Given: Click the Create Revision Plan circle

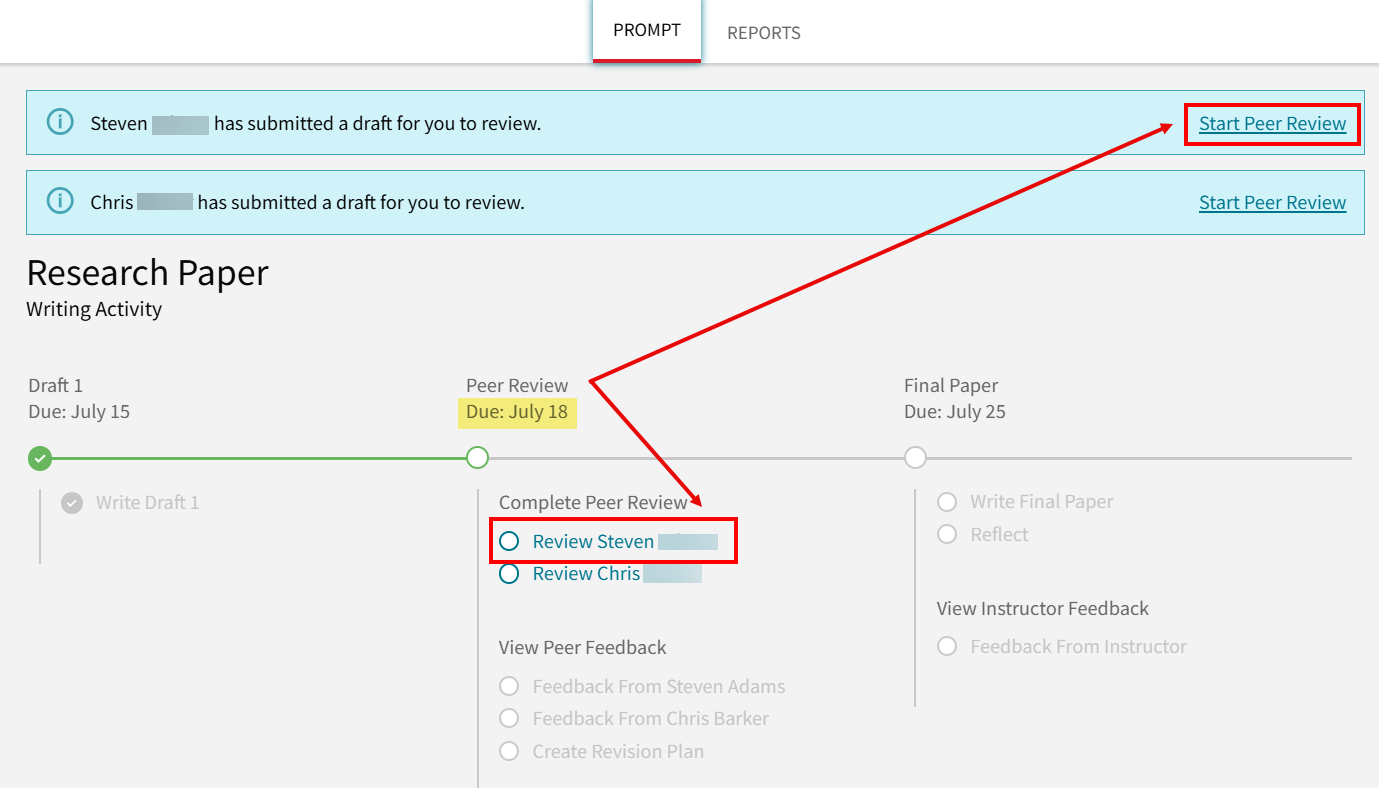Looking at the screenshot, I should tap(509, 751).
